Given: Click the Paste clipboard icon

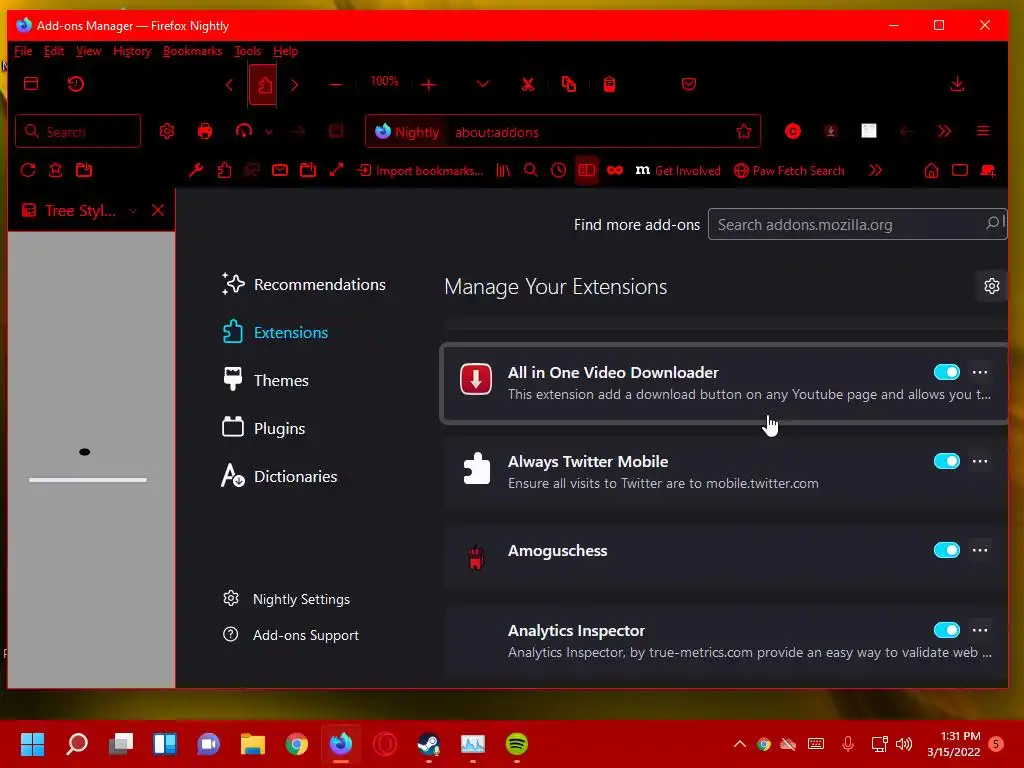Looking at the screenshot, I should (x=609, y=84).
